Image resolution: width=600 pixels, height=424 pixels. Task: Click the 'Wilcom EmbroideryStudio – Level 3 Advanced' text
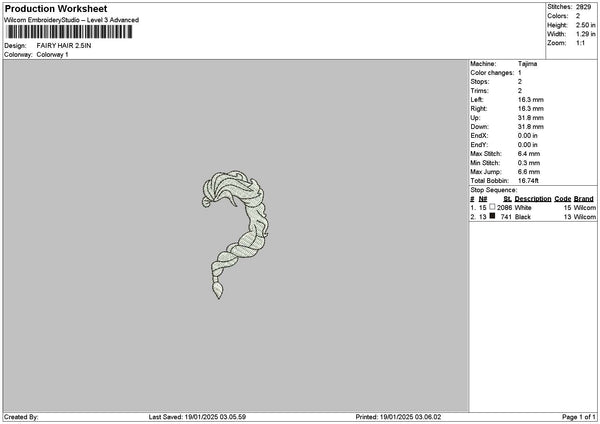click(72, 20)
